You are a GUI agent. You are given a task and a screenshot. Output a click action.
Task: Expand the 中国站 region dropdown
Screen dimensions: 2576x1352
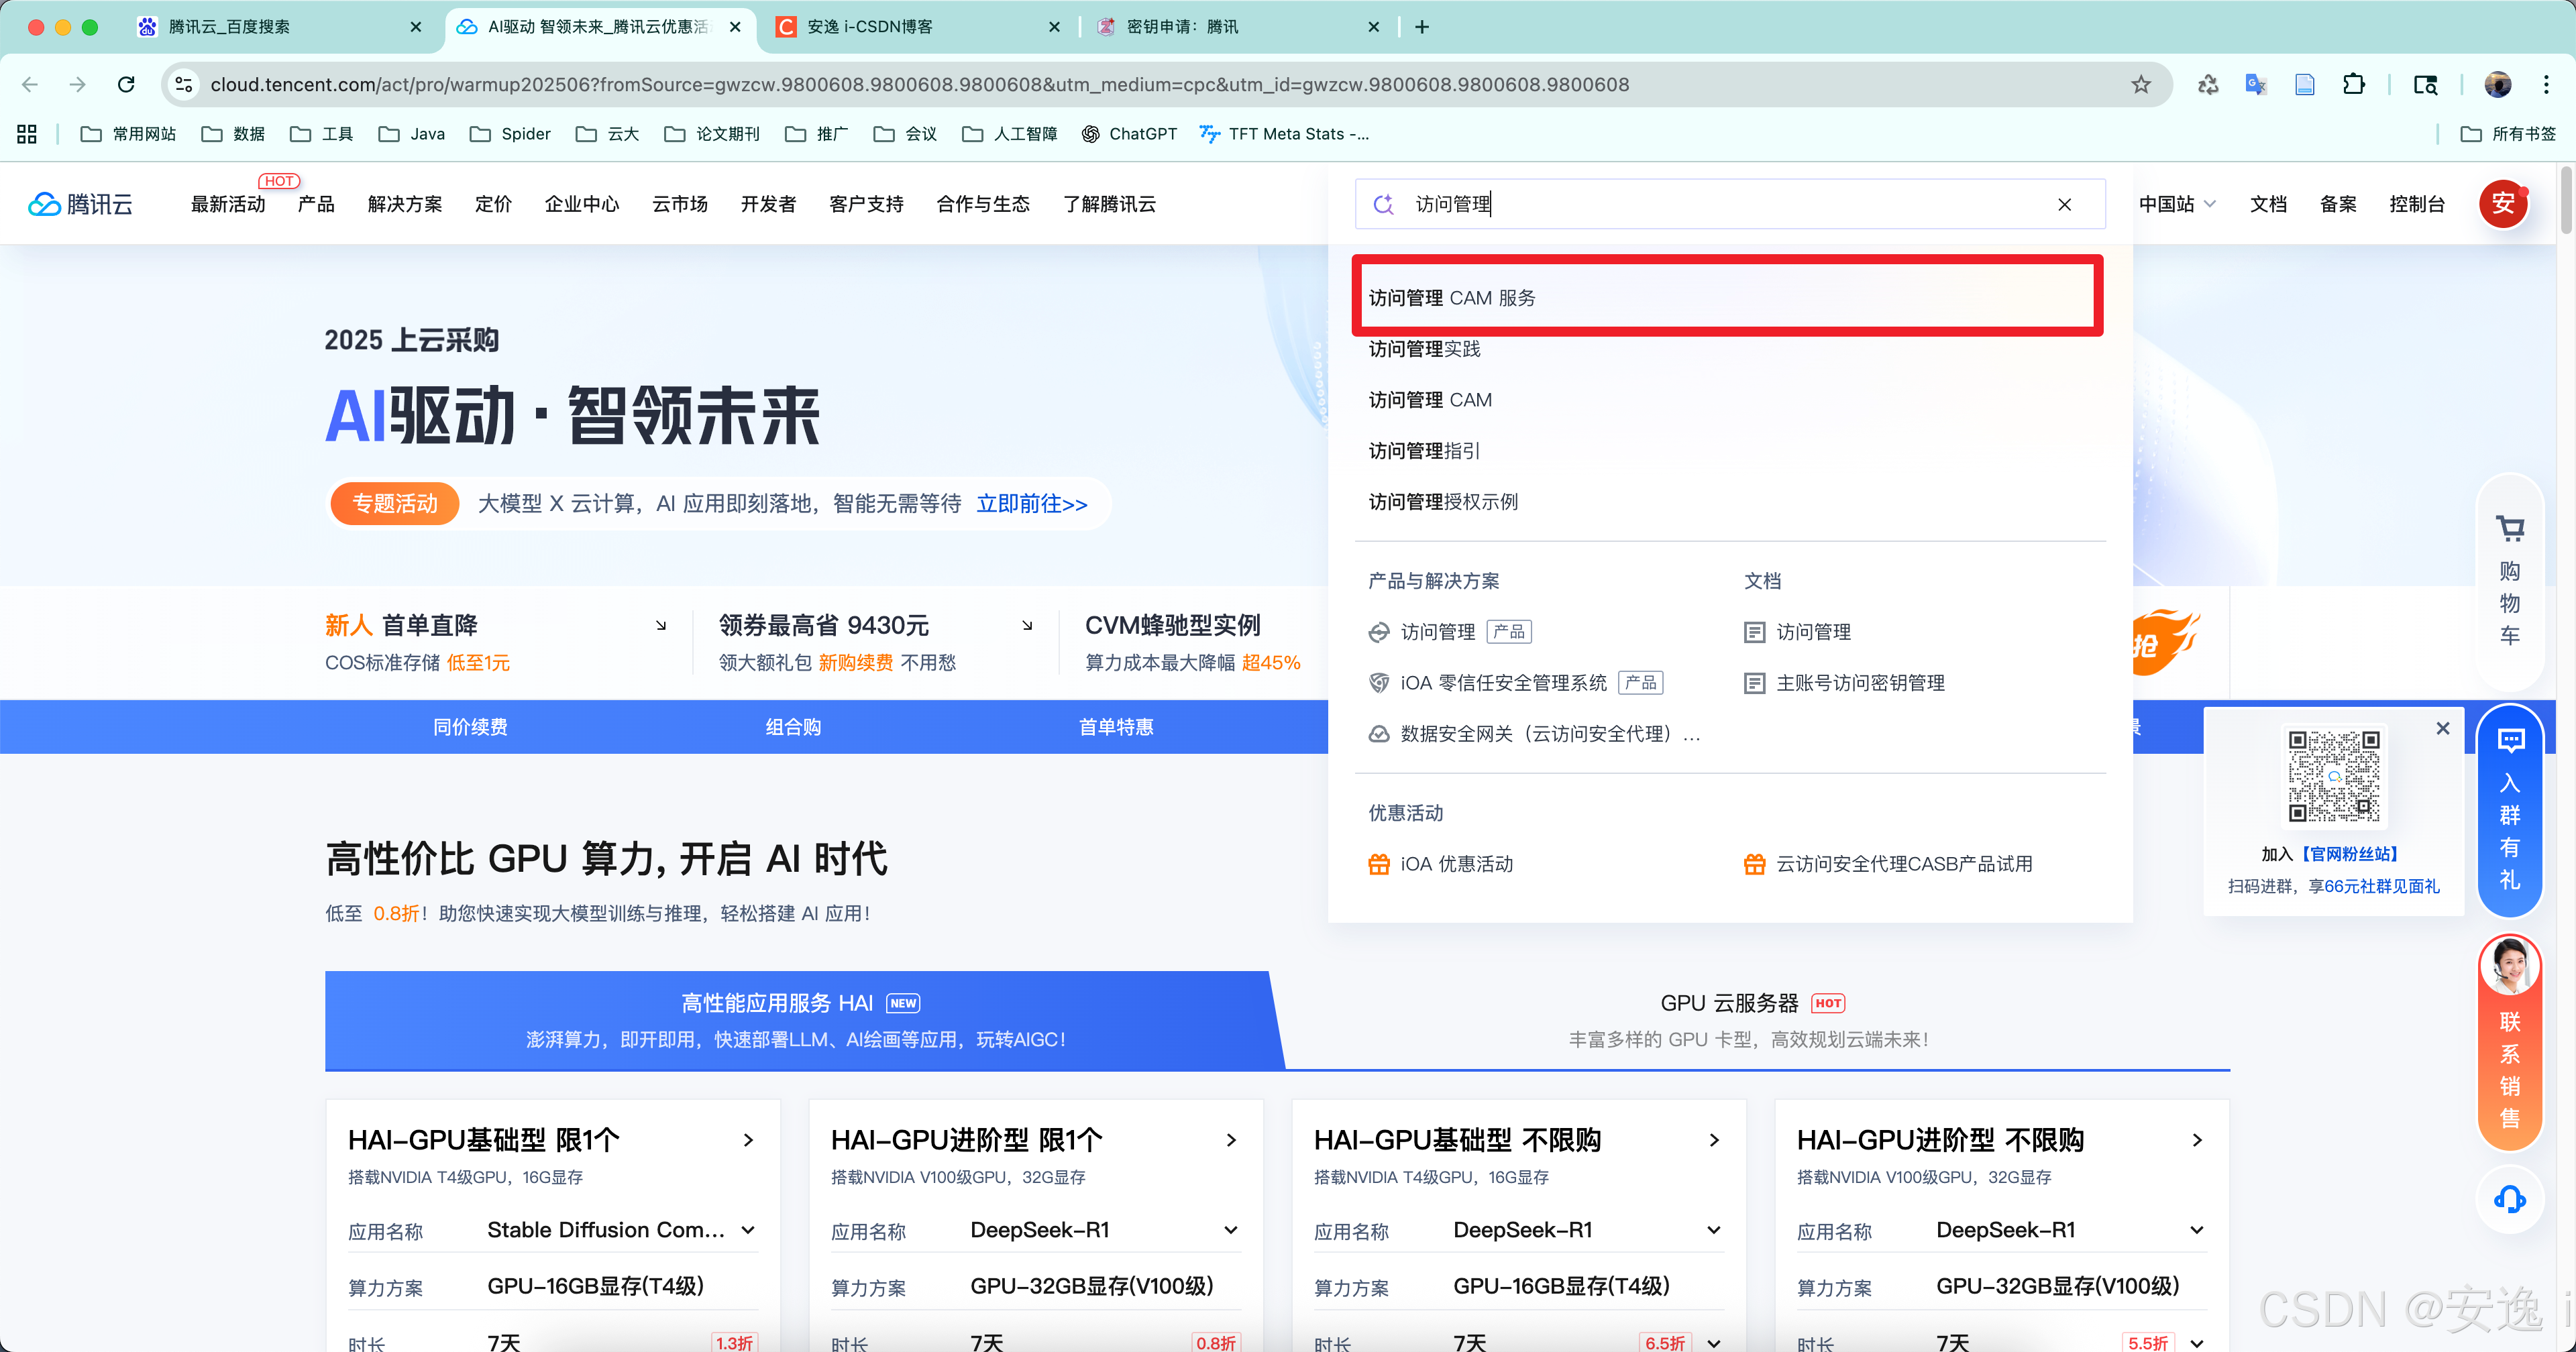[x=2177, y=204]
